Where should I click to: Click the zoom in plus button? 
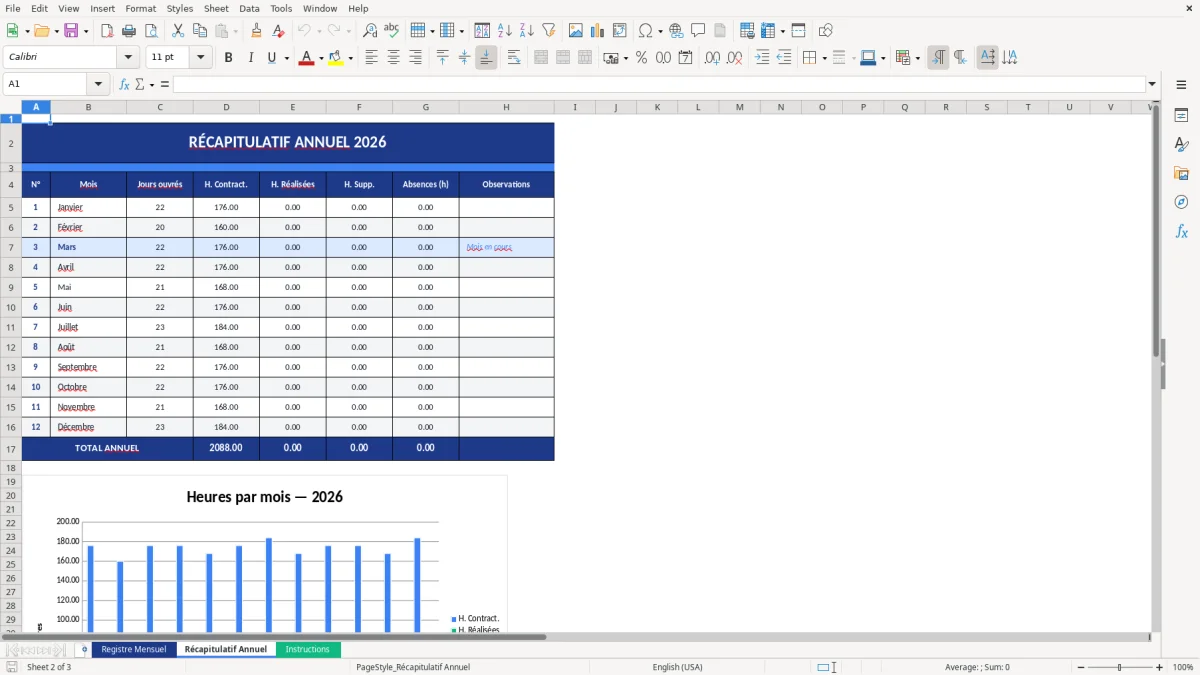point(1160,667)
